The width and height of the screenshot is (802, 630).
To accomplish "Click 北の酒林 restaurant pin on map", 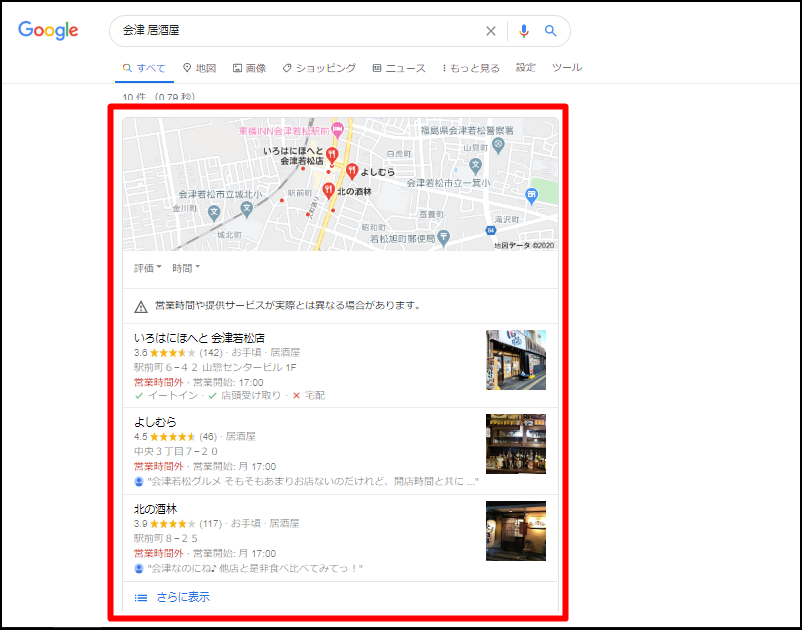I will click(328, 191).
